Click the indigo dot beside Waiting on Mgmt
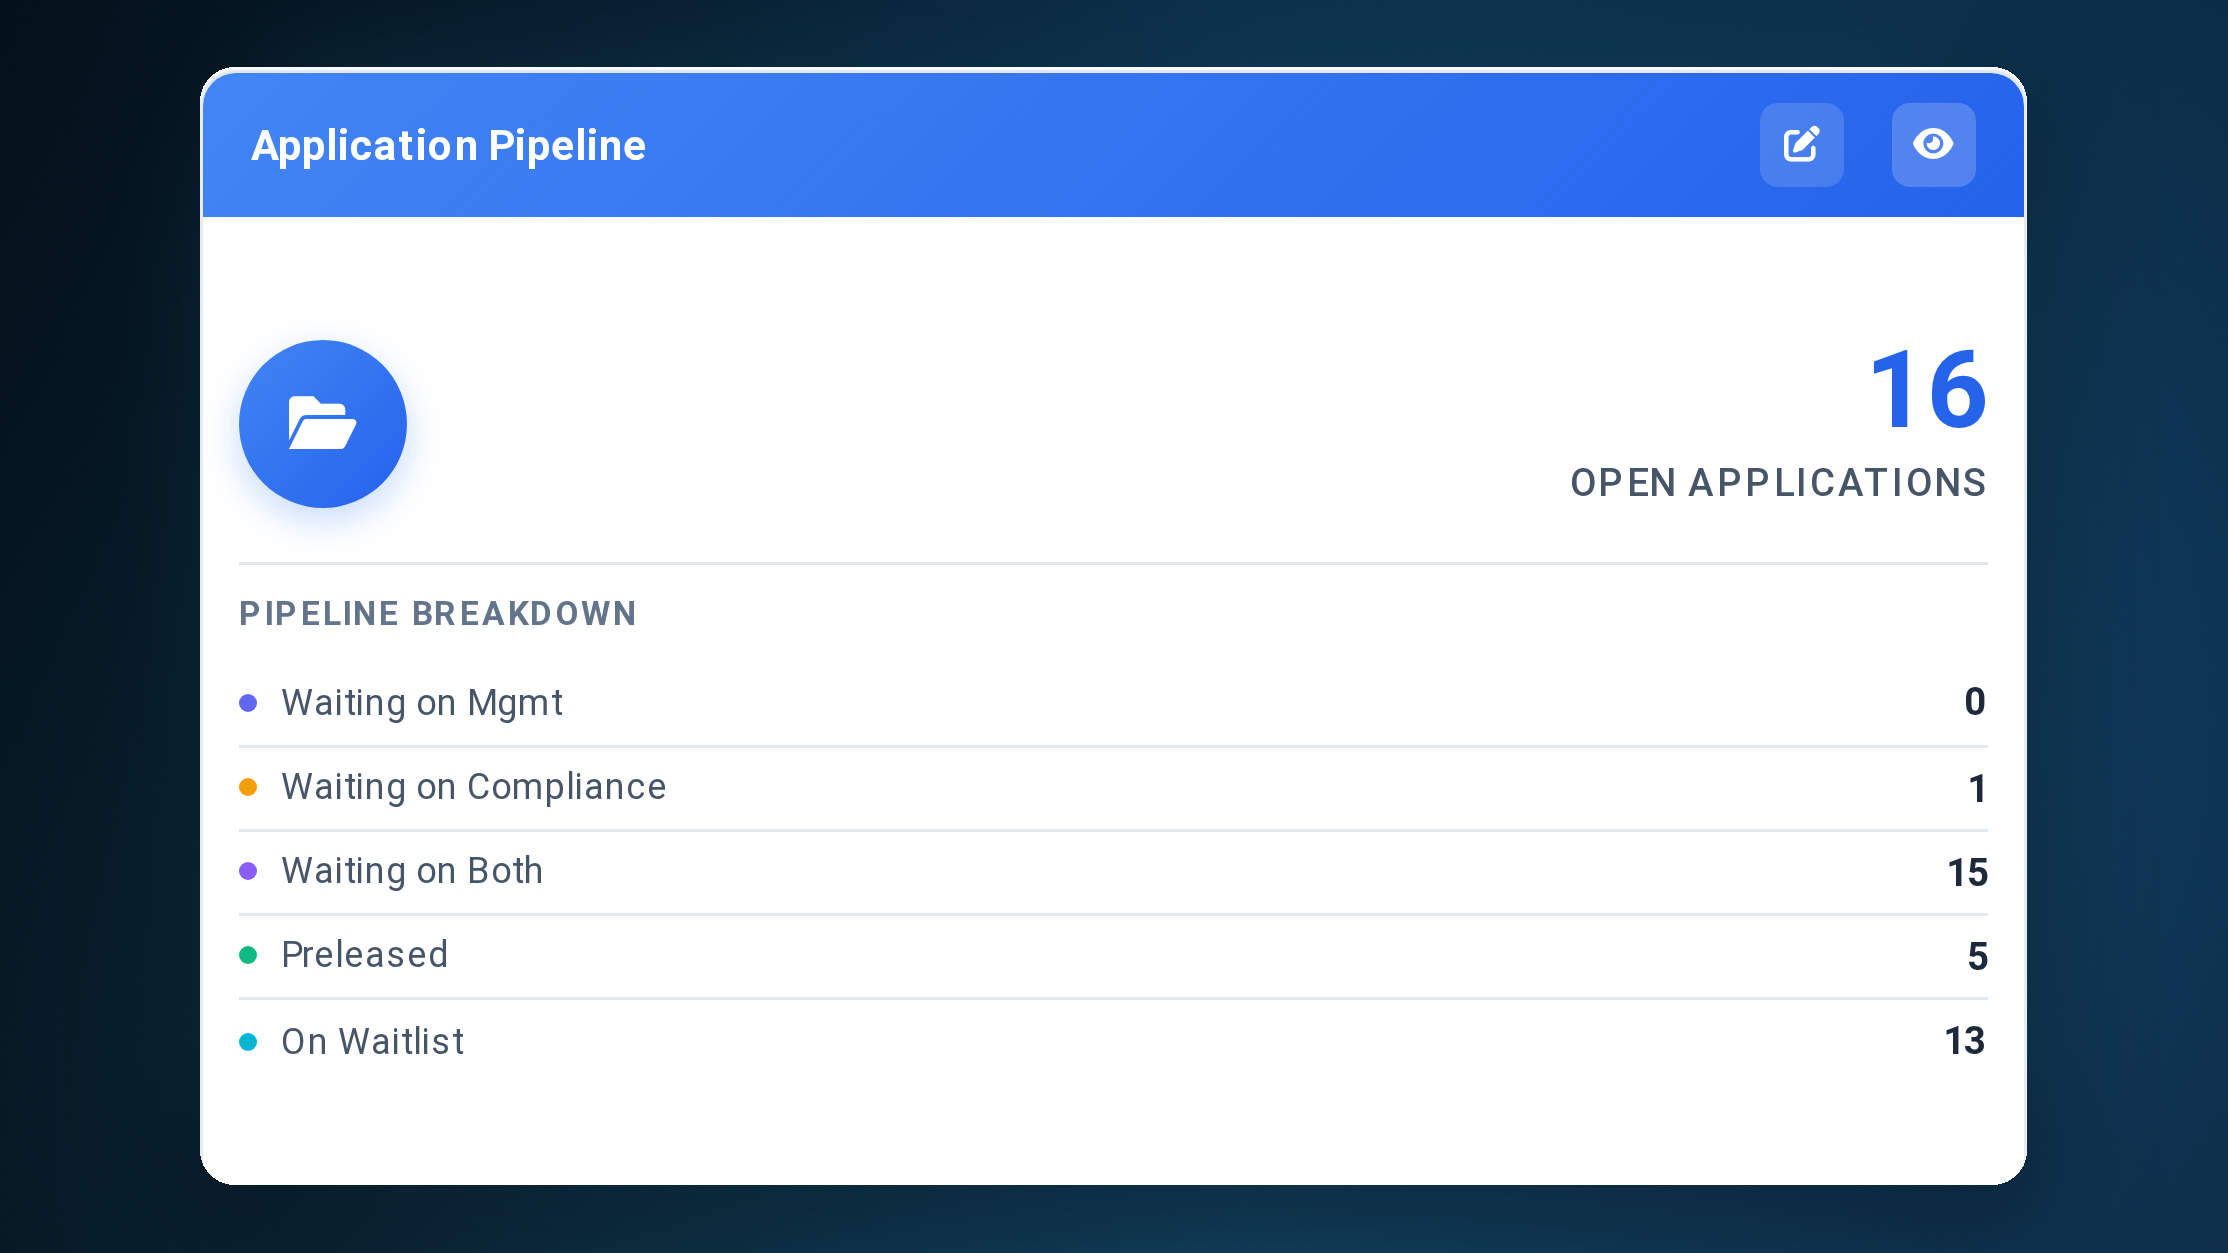Image resolution: width=2228 pixels, height=1253 pixels. 248,703
